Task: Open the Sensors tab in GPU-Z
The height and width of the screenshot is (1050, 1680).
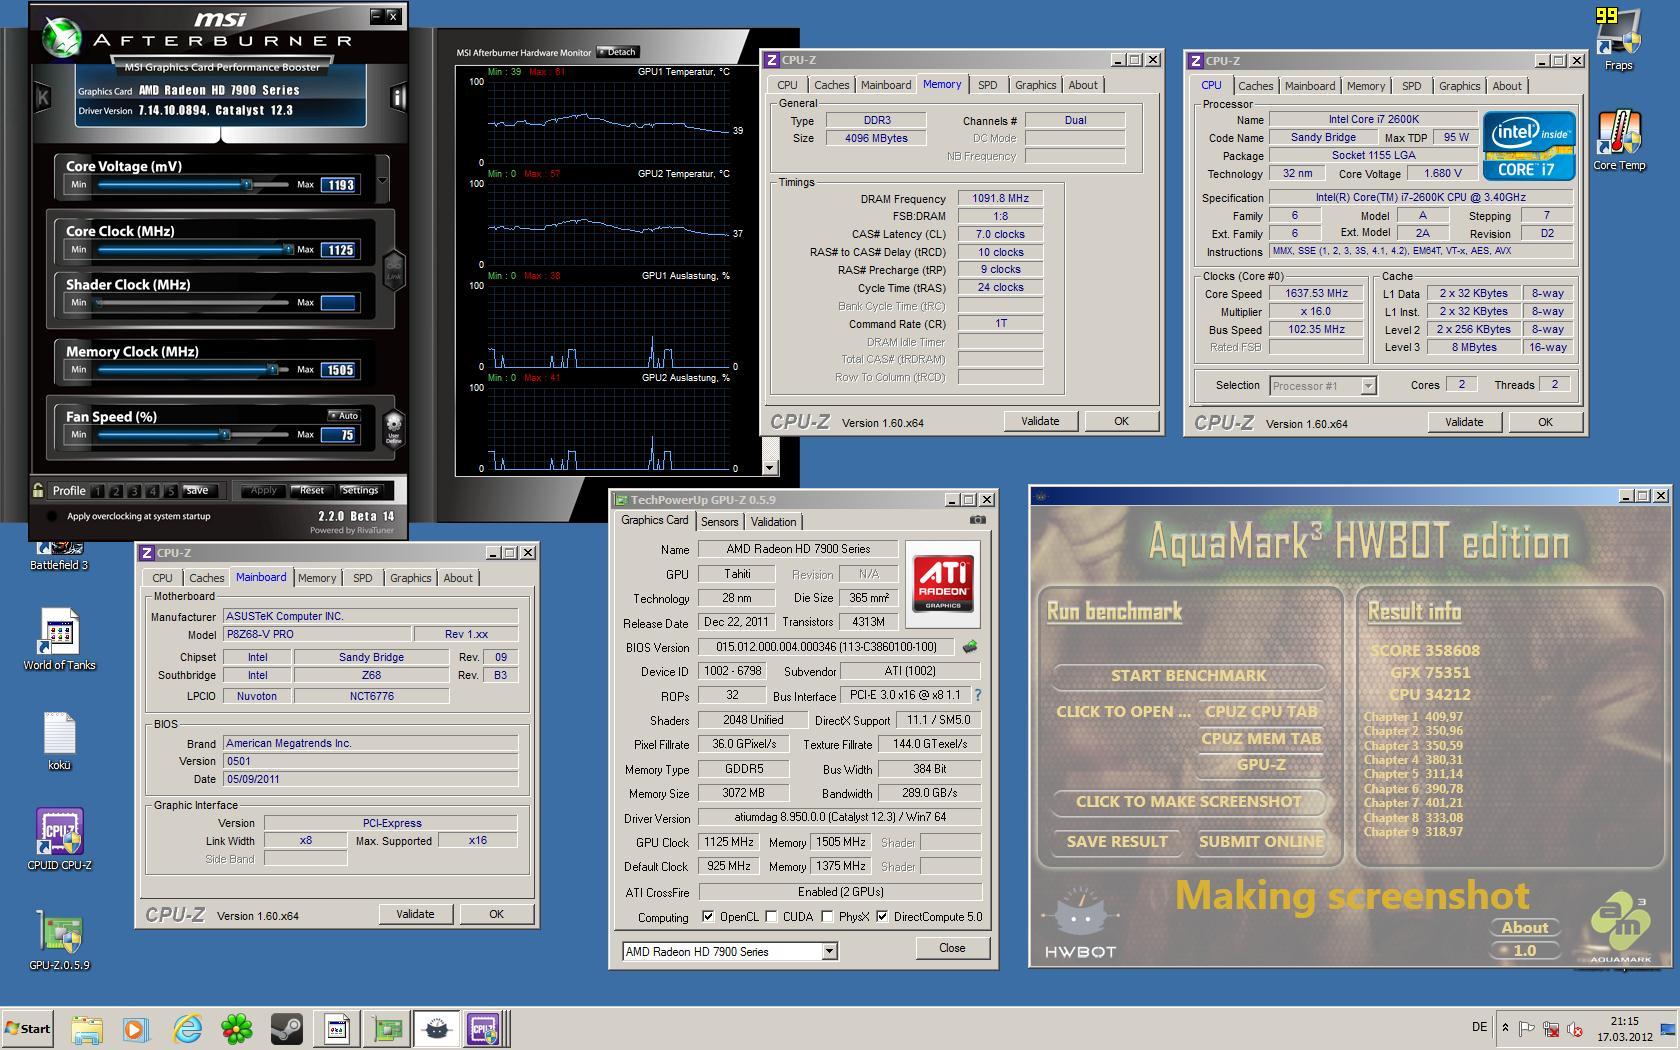Action: [x=719, y=522]
